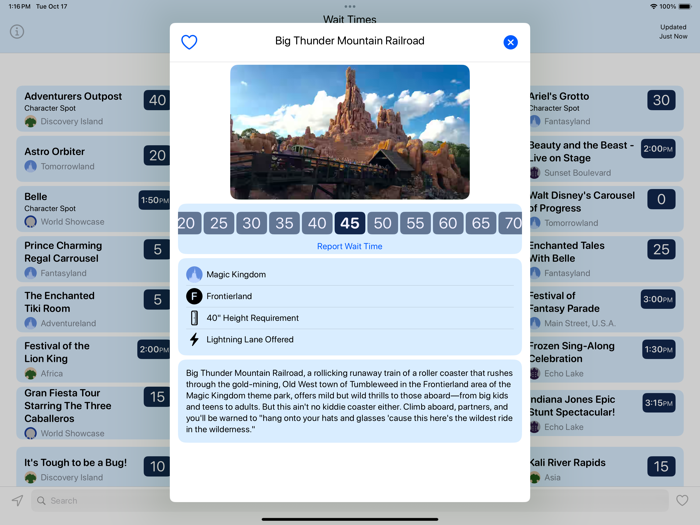This screenshot has width=700, height=525.
Task: Select 55 minute wait time
Action: pos(415,223)
